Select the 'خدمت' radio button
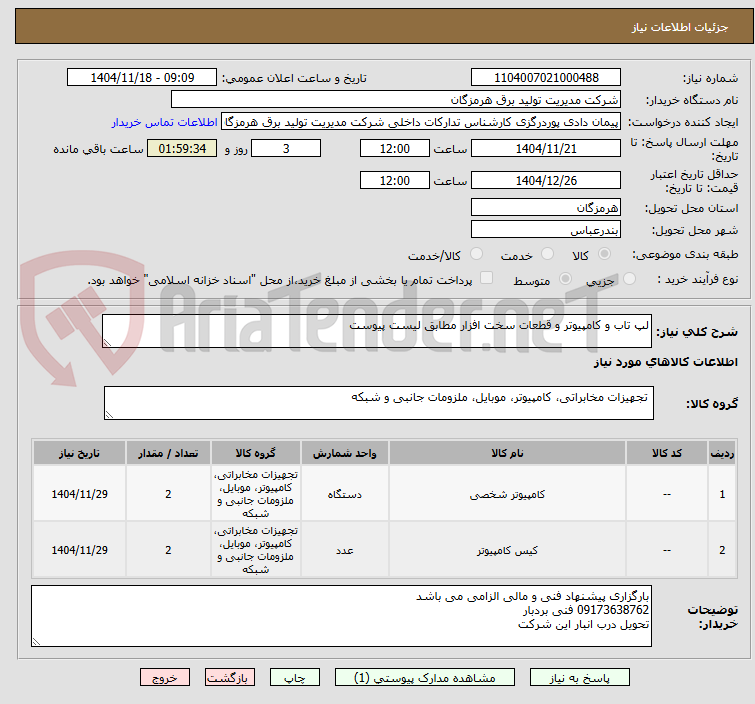Viewport: 755px width, 704px height. tap(547, 254)
